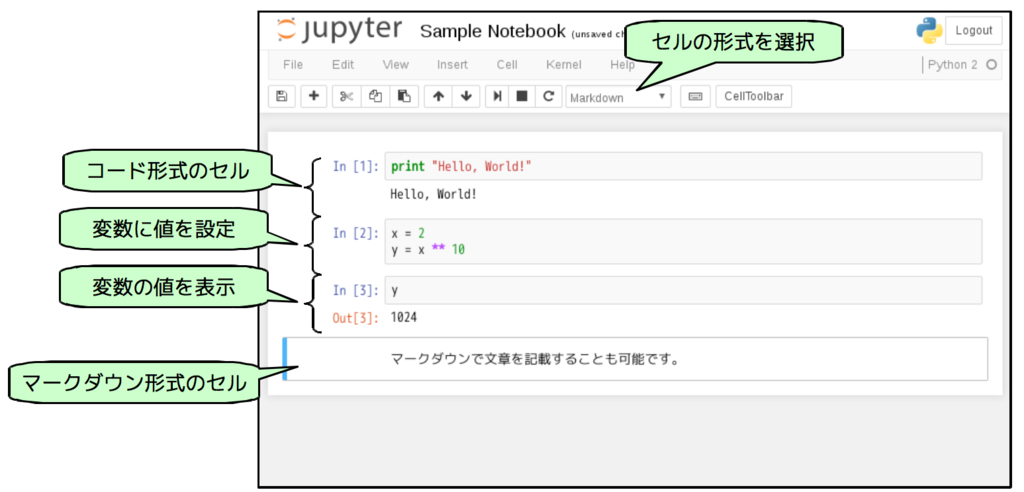Cut selected cell with scissors icon
Viewport: 1024px width, 492px height.
[x=347, y=97]
